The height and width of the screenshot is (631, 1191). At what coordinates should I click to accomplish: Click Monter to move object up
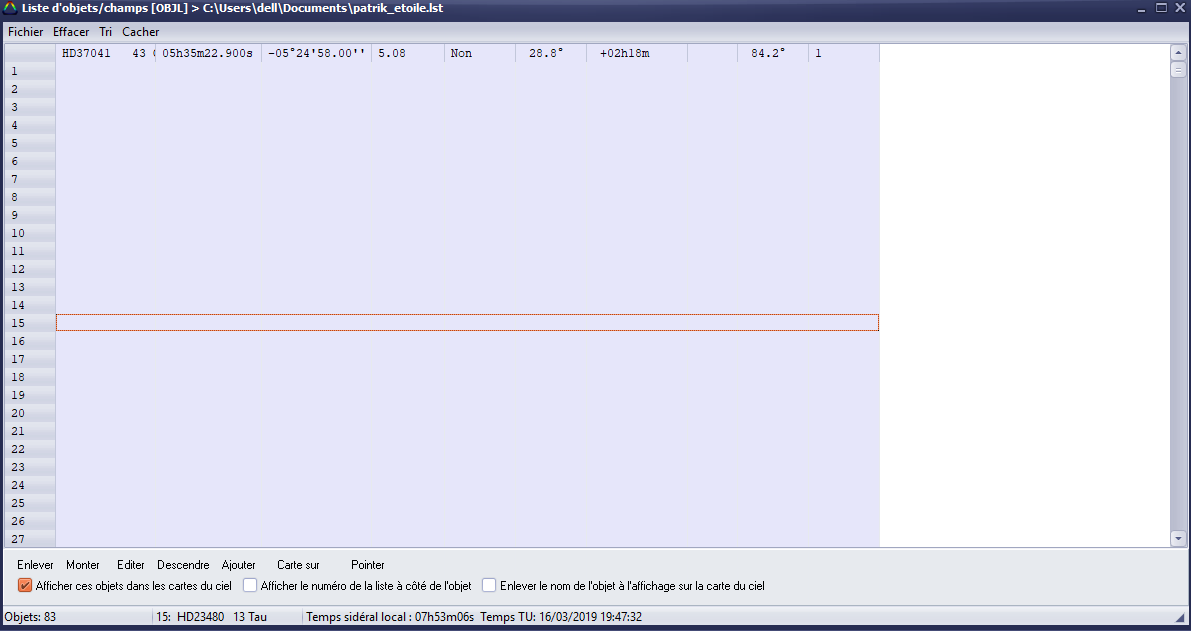pos(83,565)
